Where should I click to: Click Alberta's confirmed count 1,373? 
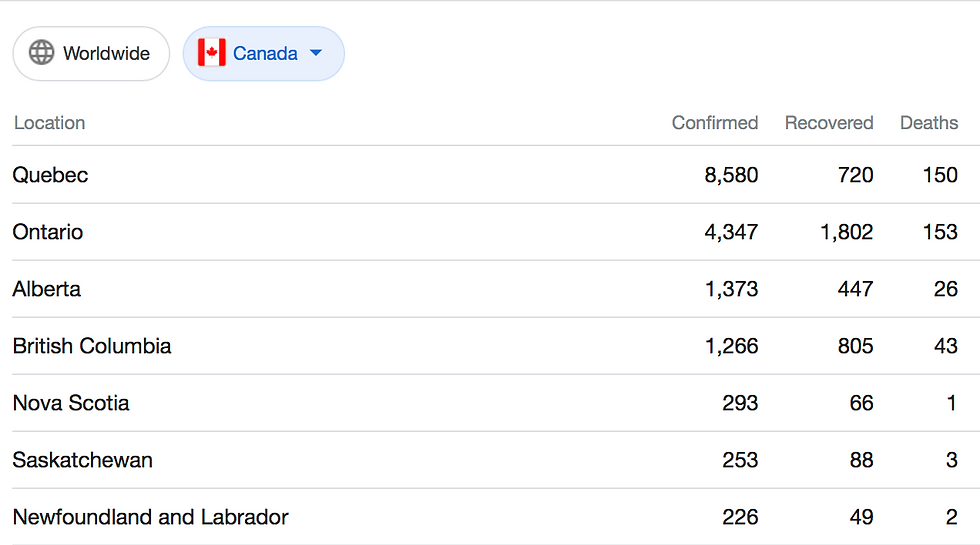[731, 289]
